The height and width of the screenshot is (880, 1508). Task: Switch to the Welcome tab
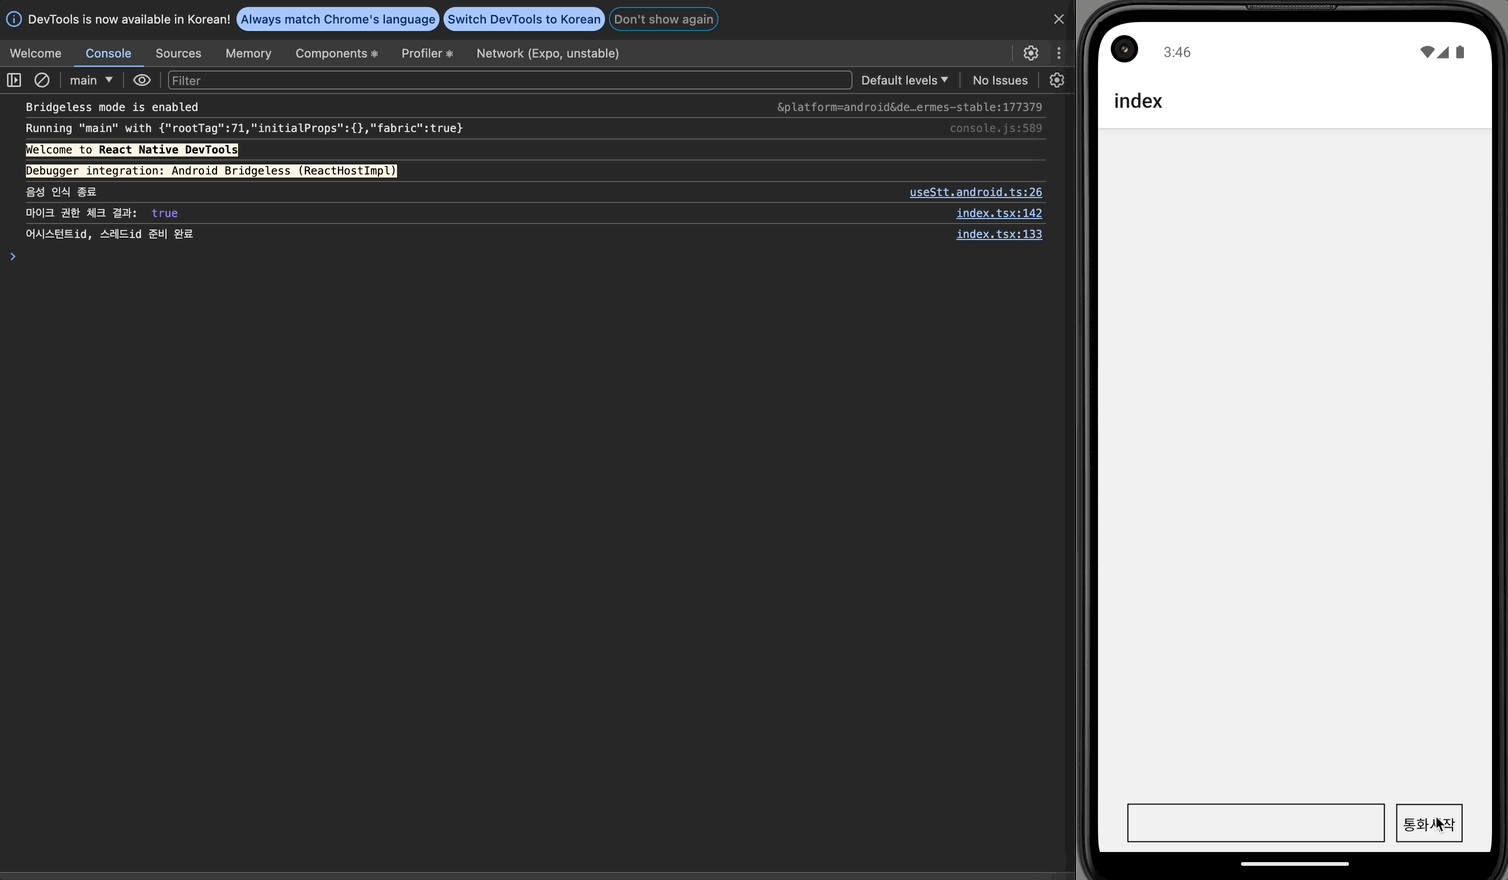tap(36, 53)
